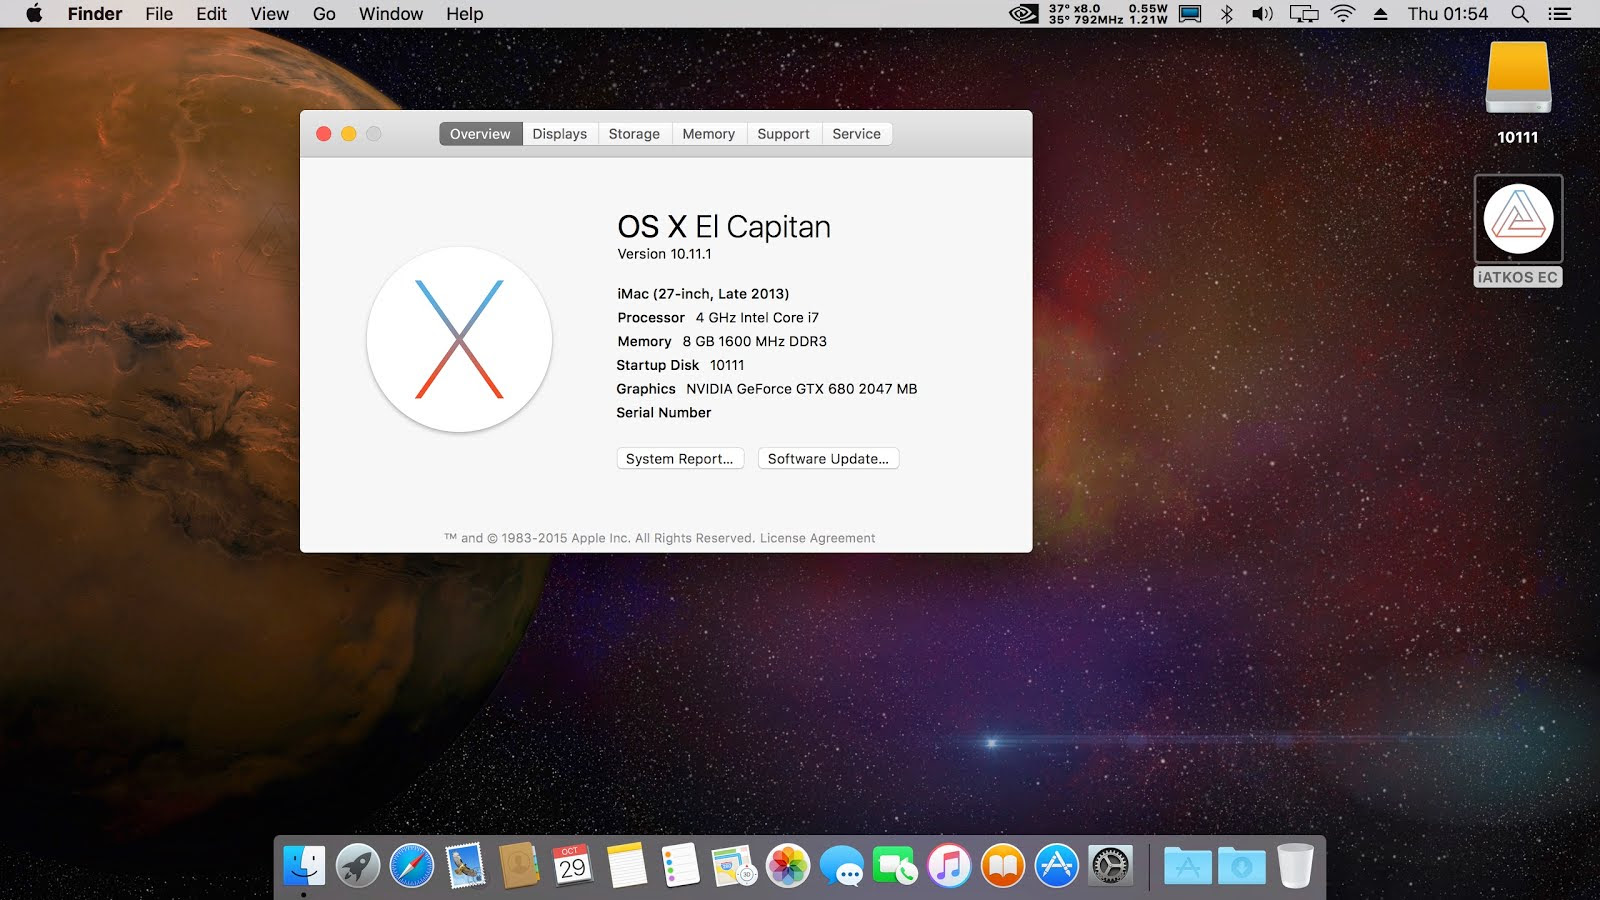Switch to the Service tab

[857, 134]
